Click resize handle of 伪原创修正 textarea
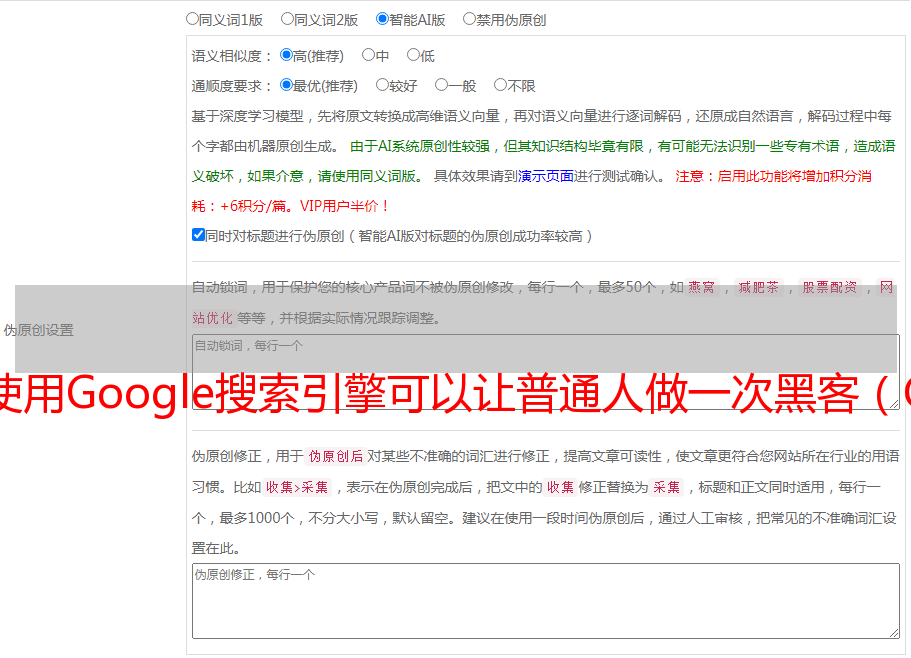The width and height of the screenshot is (911, 658). click(x=894, y=634)
